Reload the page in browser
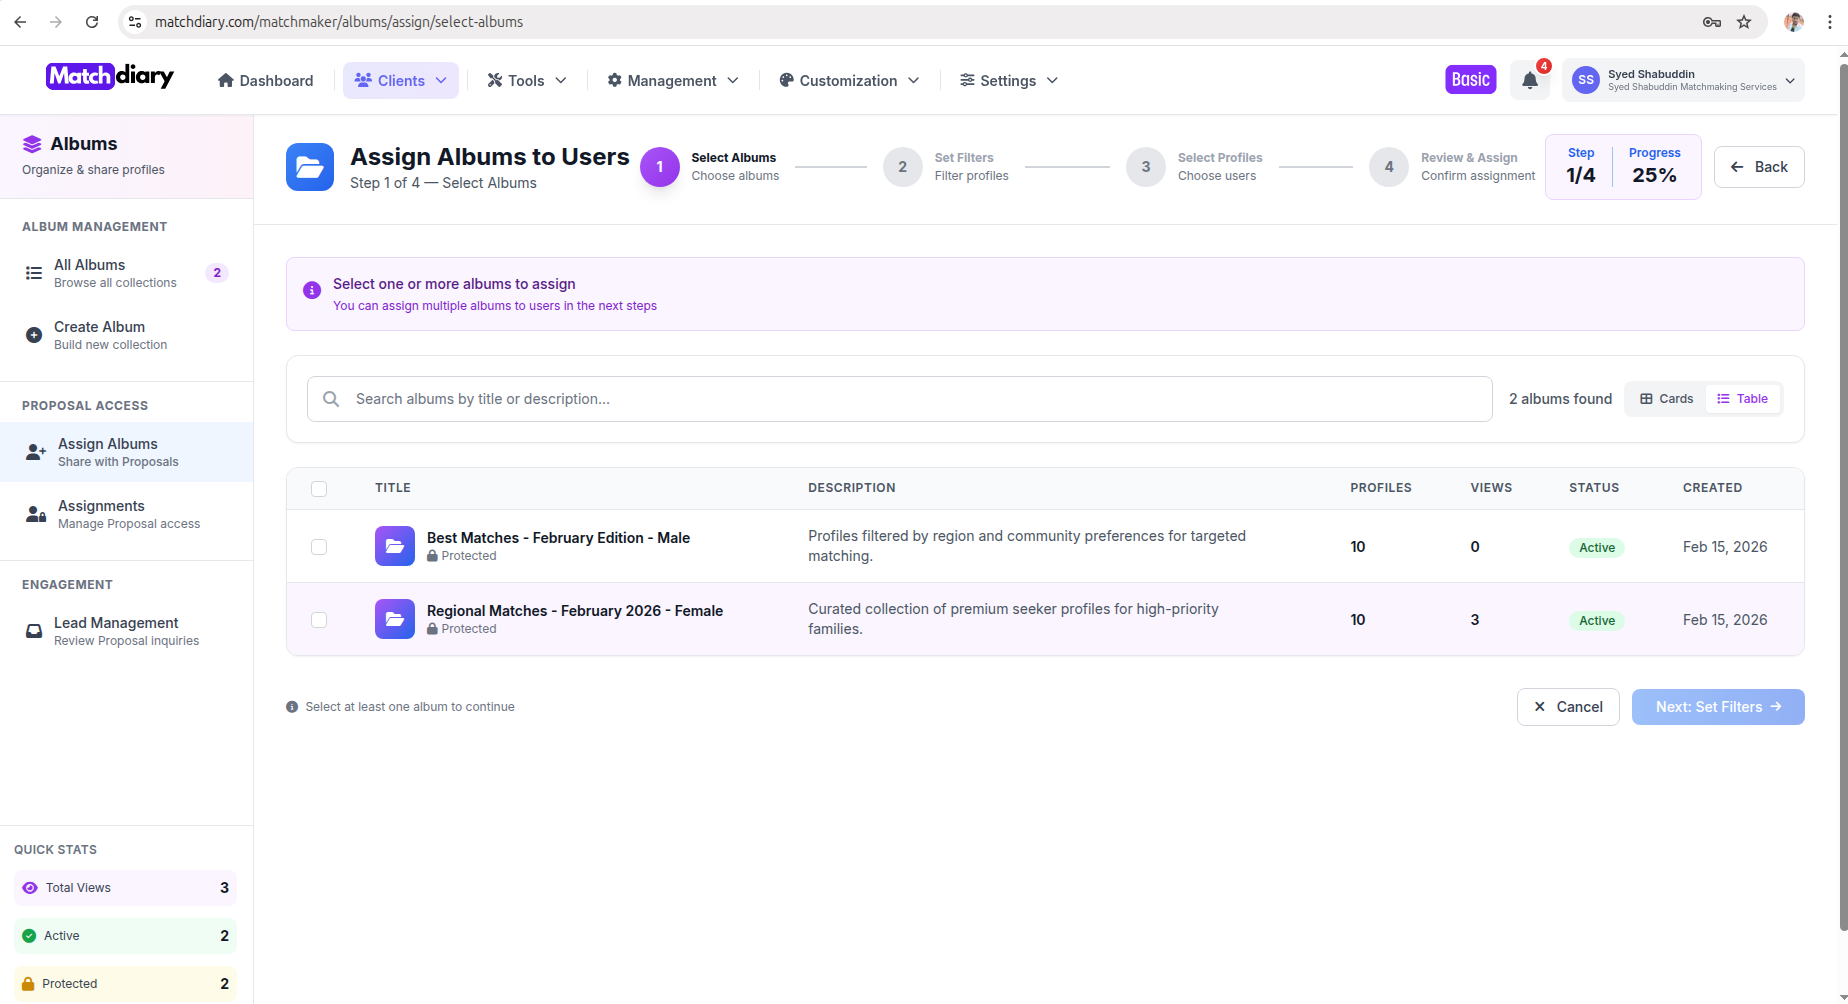 92,22
